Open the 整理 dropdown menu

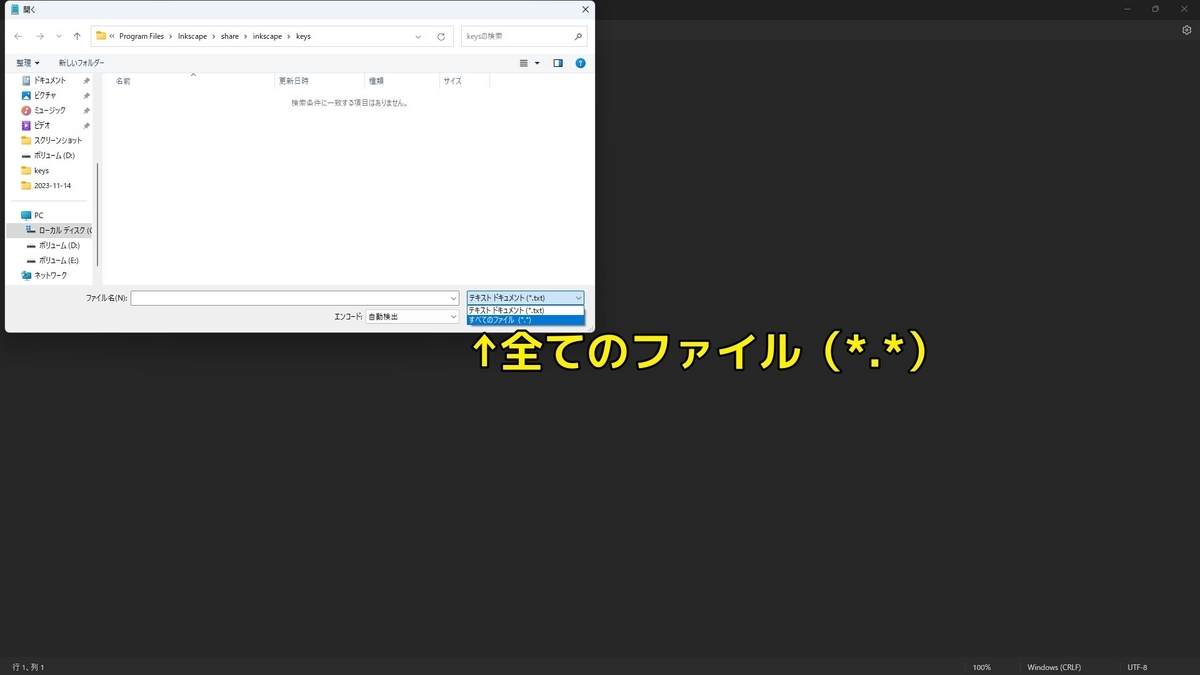point(24,62)
